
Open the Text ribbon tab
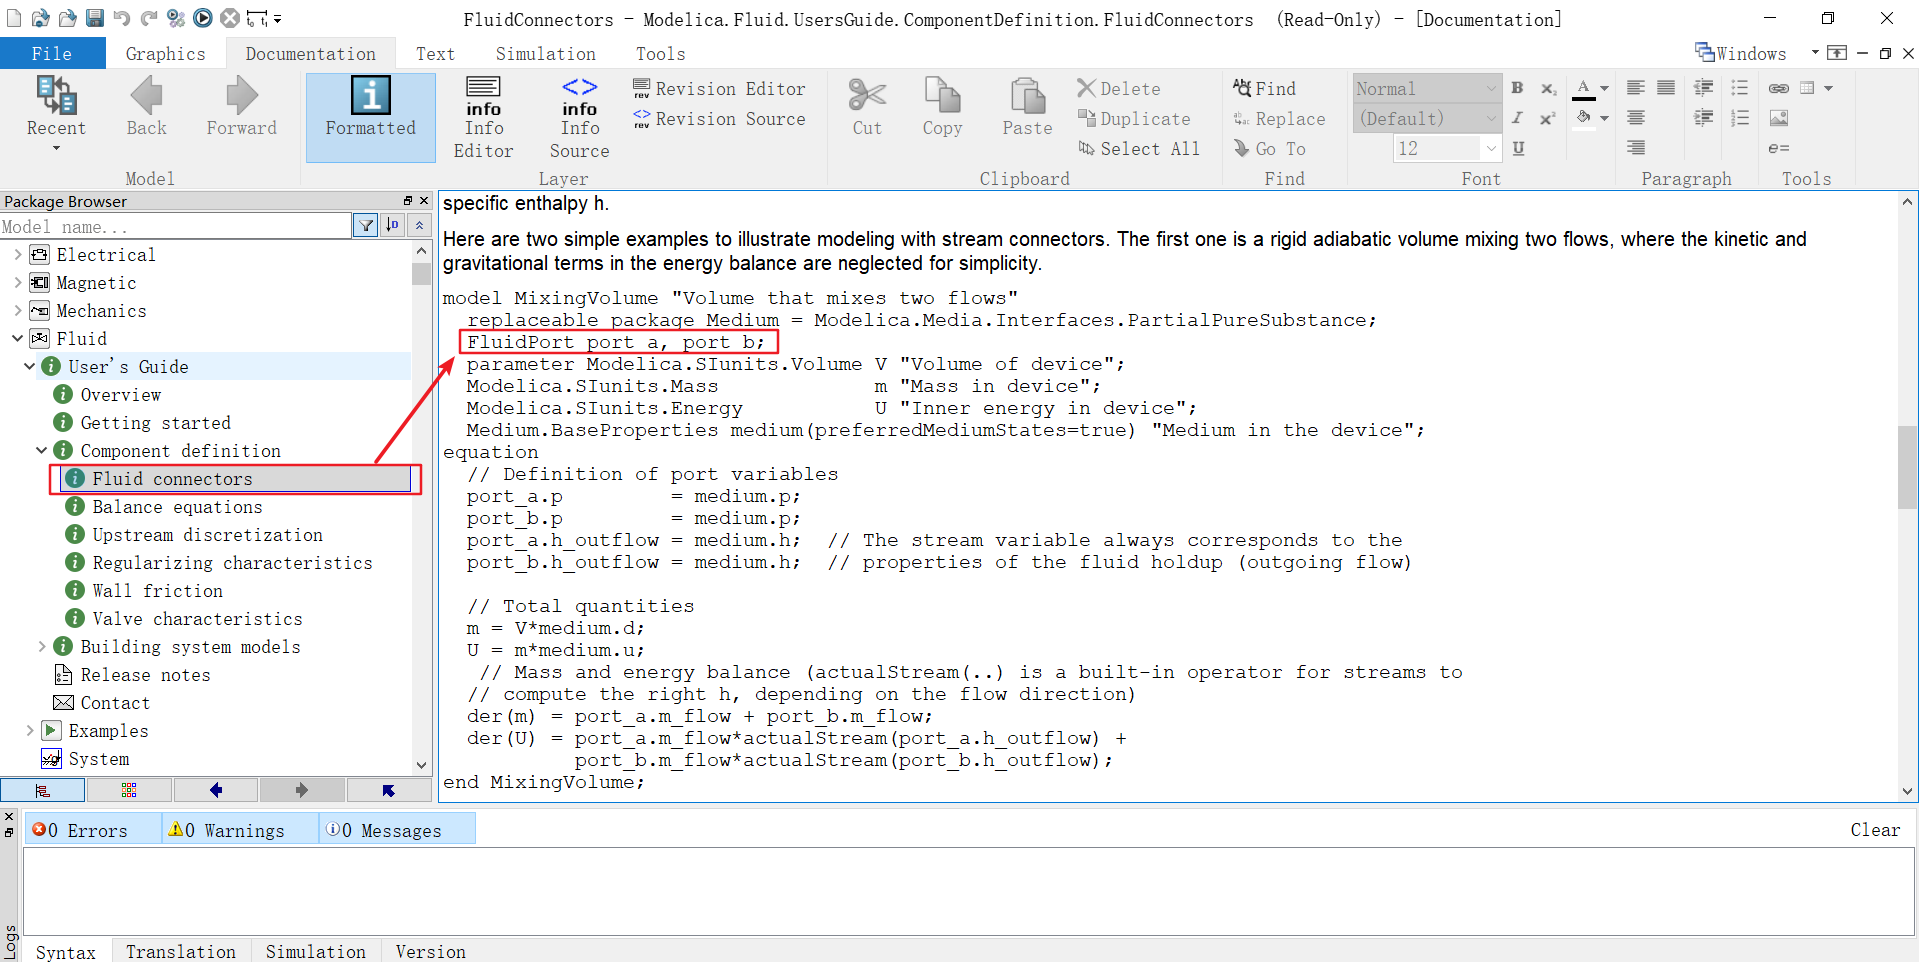pos(435,53)
